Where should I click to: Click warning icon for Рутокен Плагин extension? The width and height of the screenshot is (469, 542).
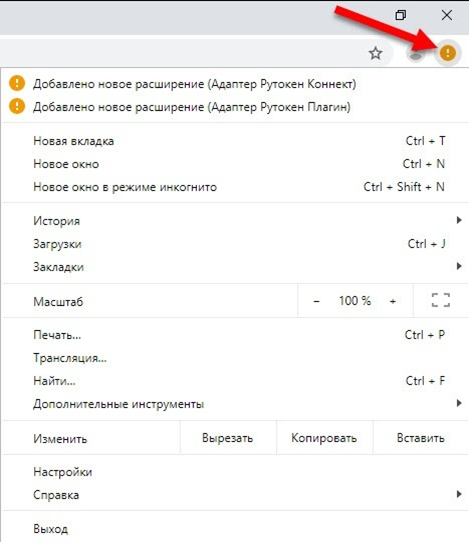pyautogui.click(x=17, y=106)
